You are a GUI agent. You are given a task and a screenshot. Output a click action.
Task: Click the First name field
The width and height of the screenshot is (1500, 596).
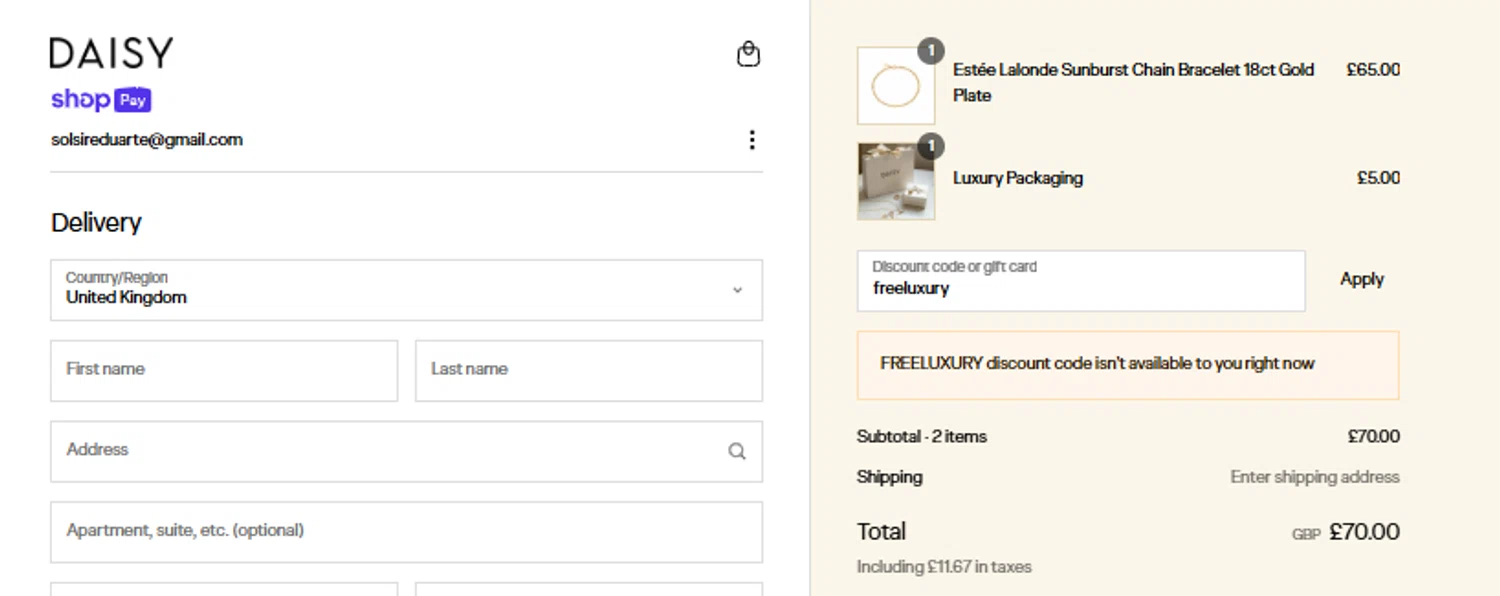pyautogui.click(x=224, y=370)
